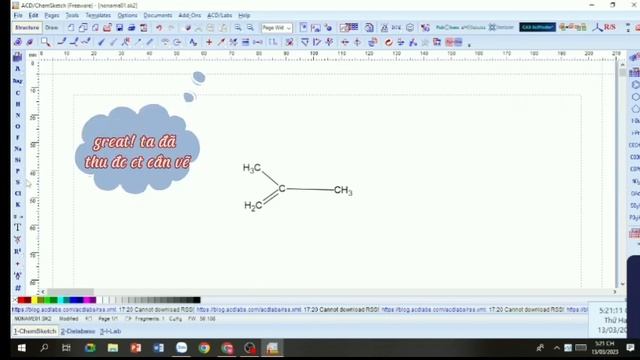This screenshot has width=640, height=360.
Task: Select Potassium atom K
Action: [x=18, y=204]
